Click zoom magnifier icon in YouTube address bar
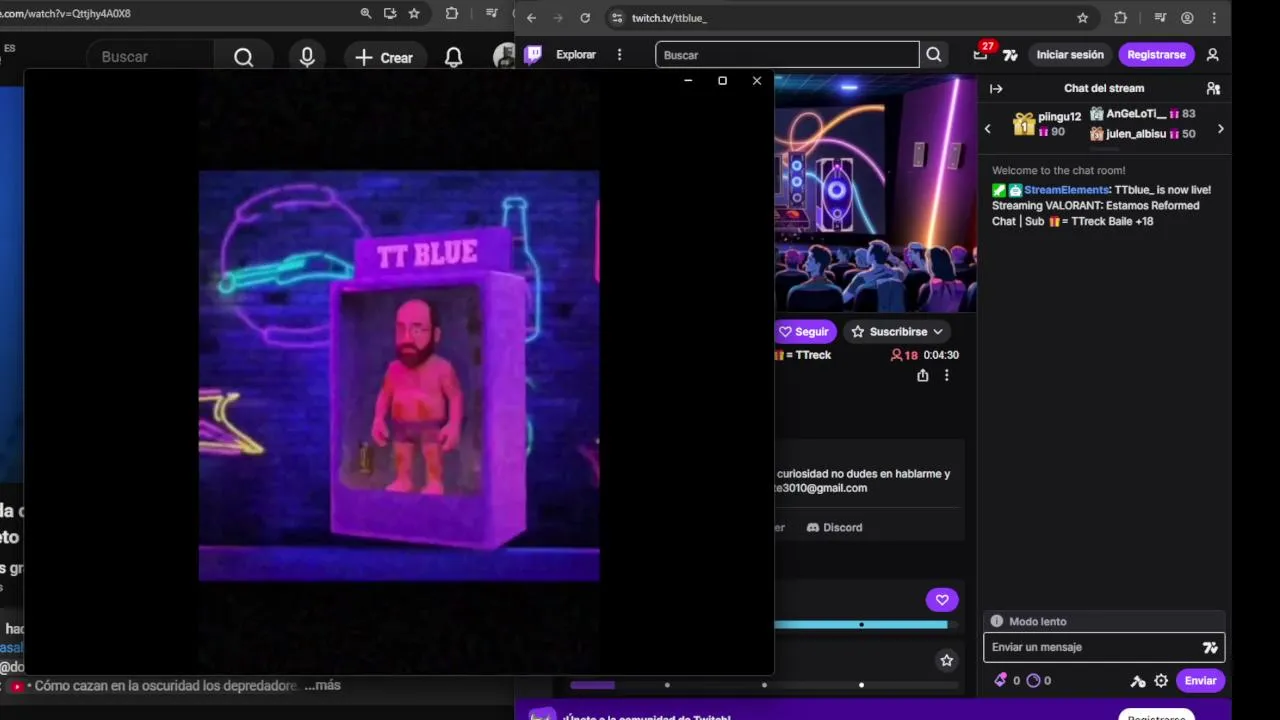This screenshot has width=1280, height=720. pos(366,13)
